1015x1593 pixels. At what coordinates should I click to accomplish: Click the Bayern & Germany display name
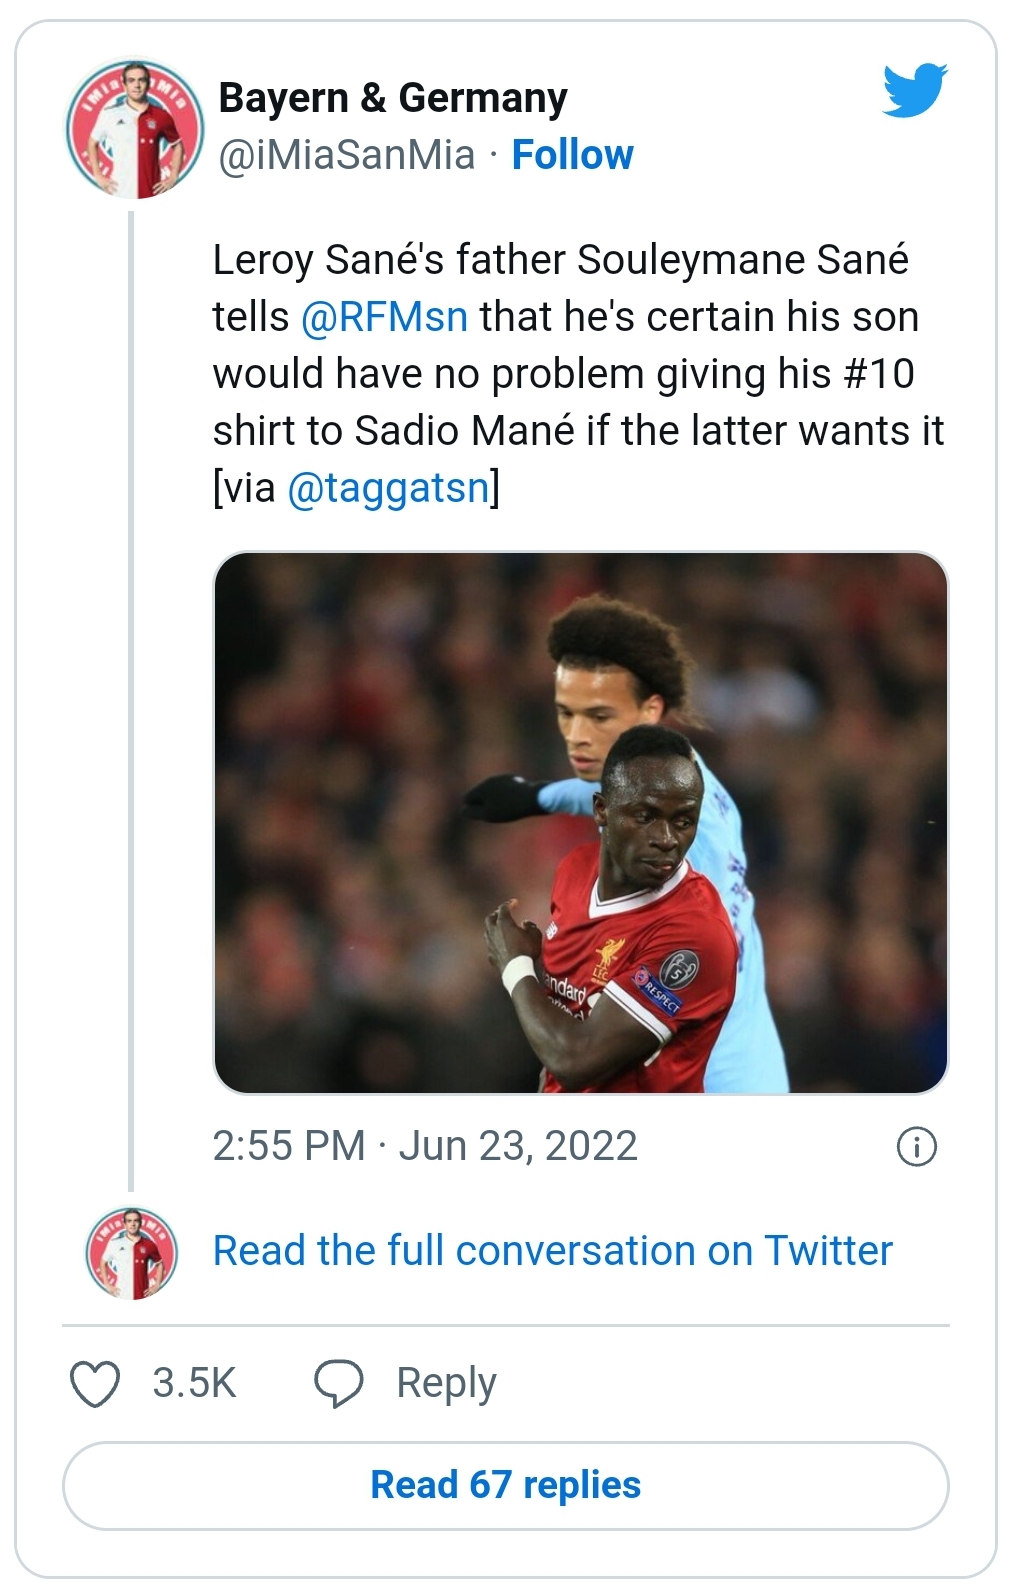point(392,98)
